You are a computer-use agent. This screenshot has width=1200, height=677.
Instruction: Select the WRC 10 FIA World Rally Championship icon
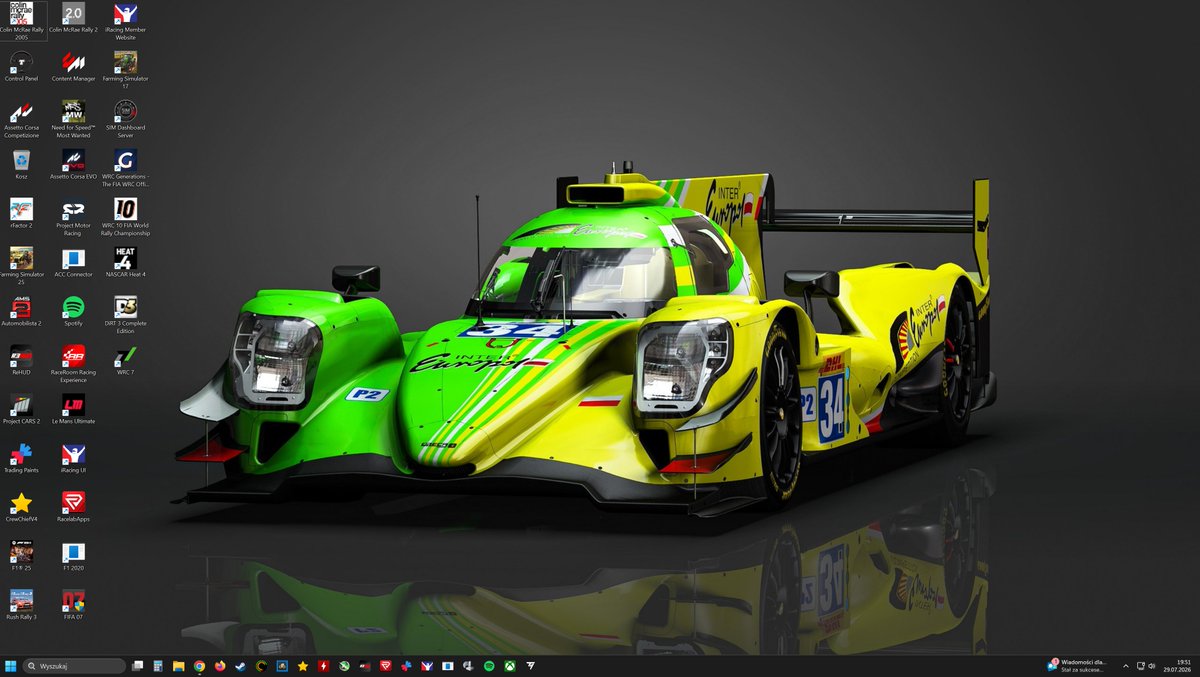[x=126, y=217]
